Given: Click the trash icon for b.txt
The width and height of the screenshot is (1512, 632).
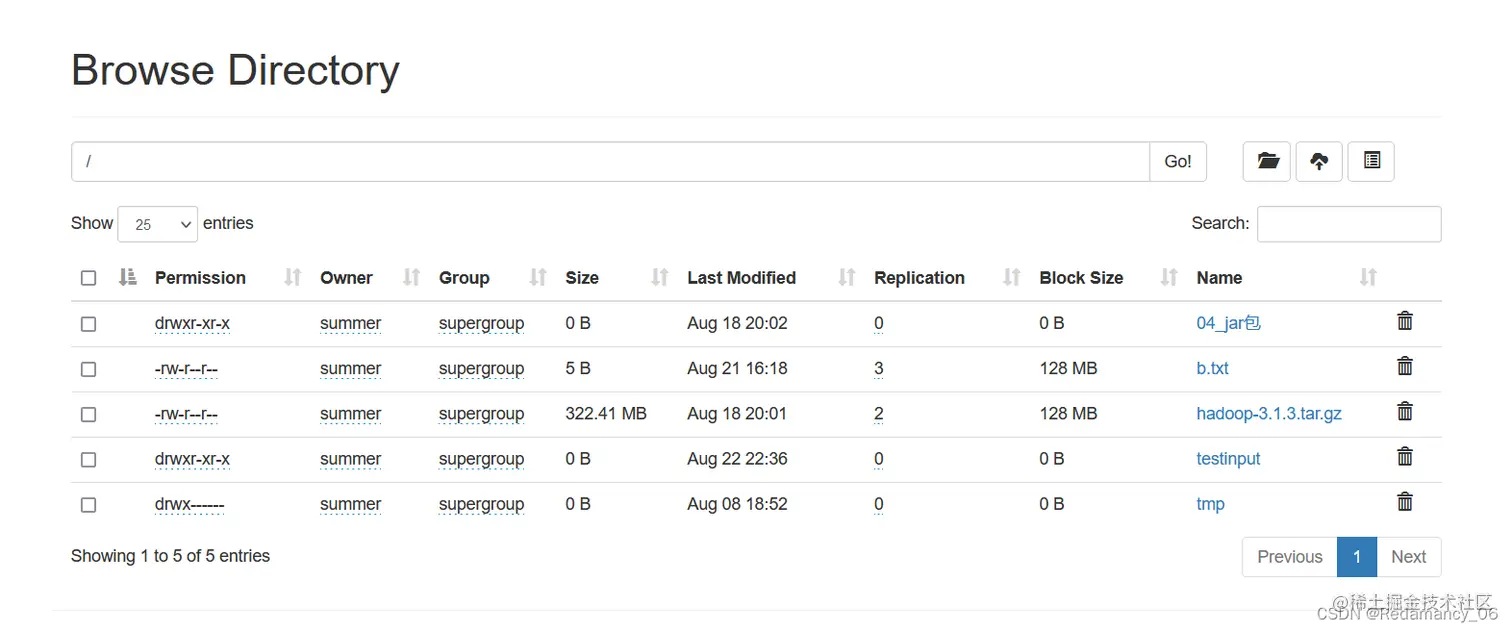Looking at the screenshot, I should pyautogui.click(x=1405, y=366).
